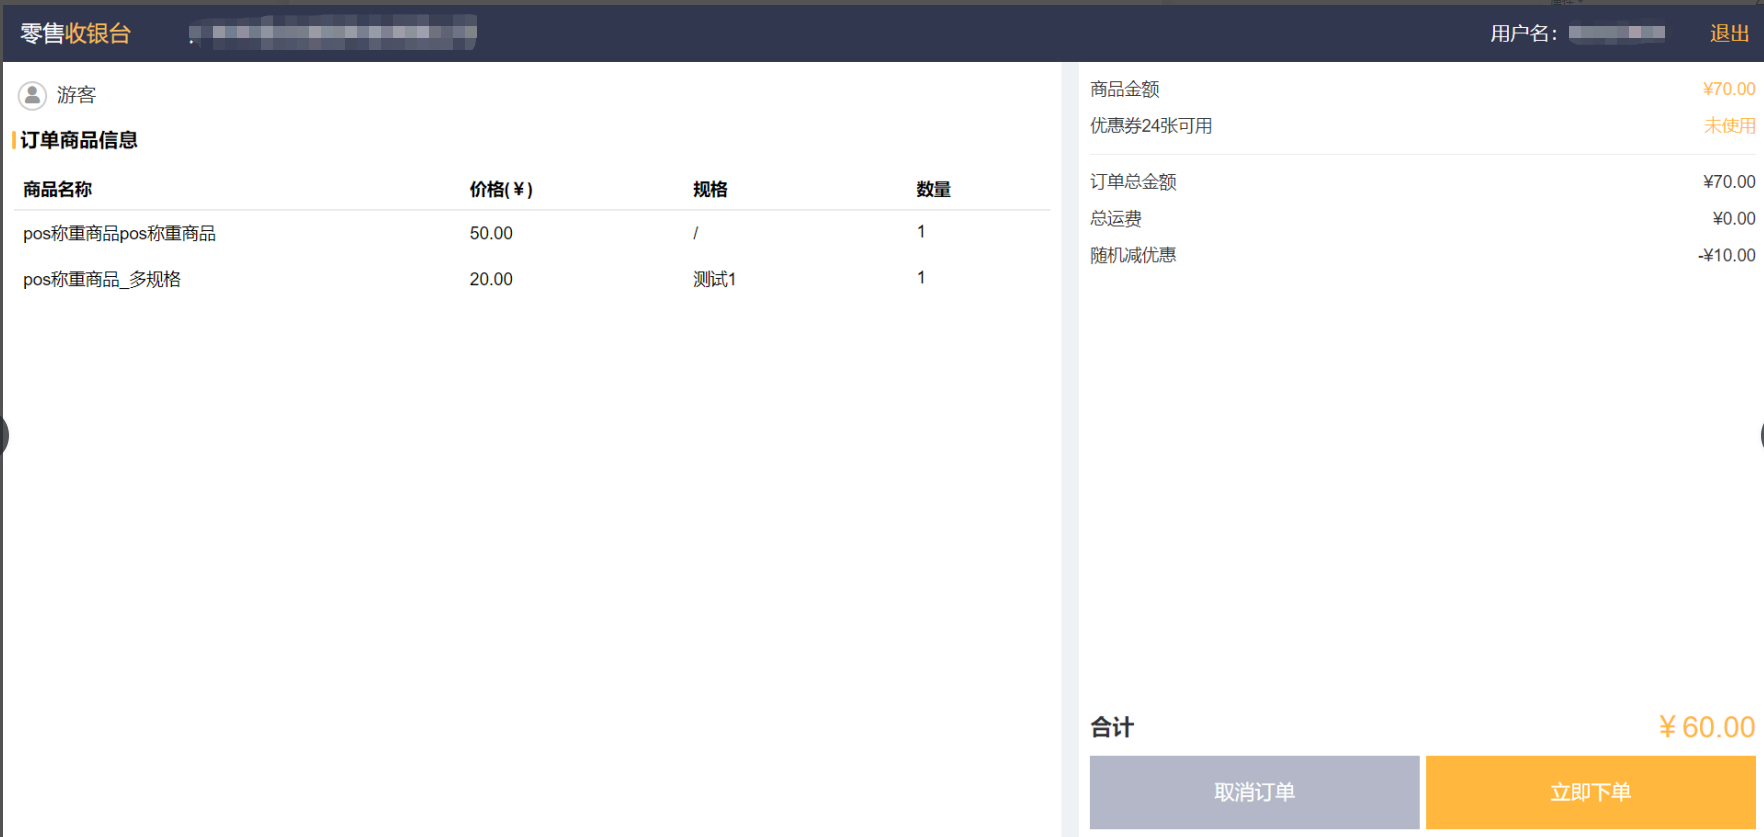Click the 随机减优惠 discount row

click(1133, 256)
